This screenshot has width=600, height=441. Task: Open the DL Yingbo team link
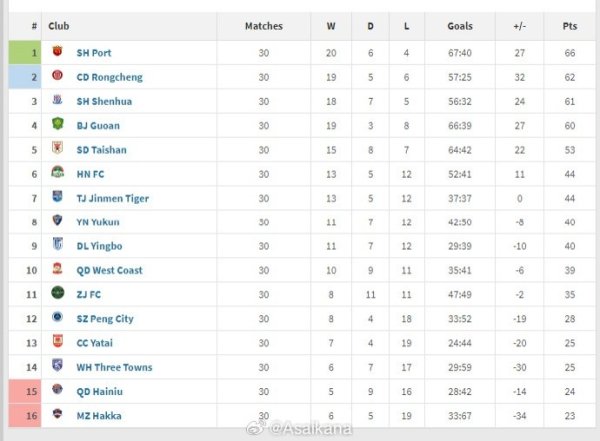coord(99,246)
